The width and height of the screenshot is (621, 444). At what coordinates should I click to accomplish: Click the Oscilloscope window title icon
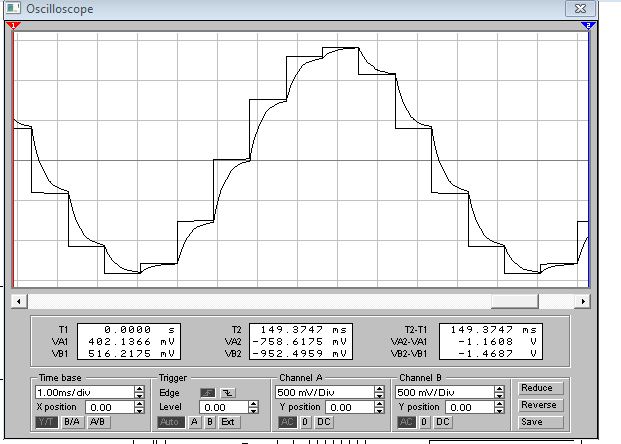pyautogui.click(x=13, y=8)
